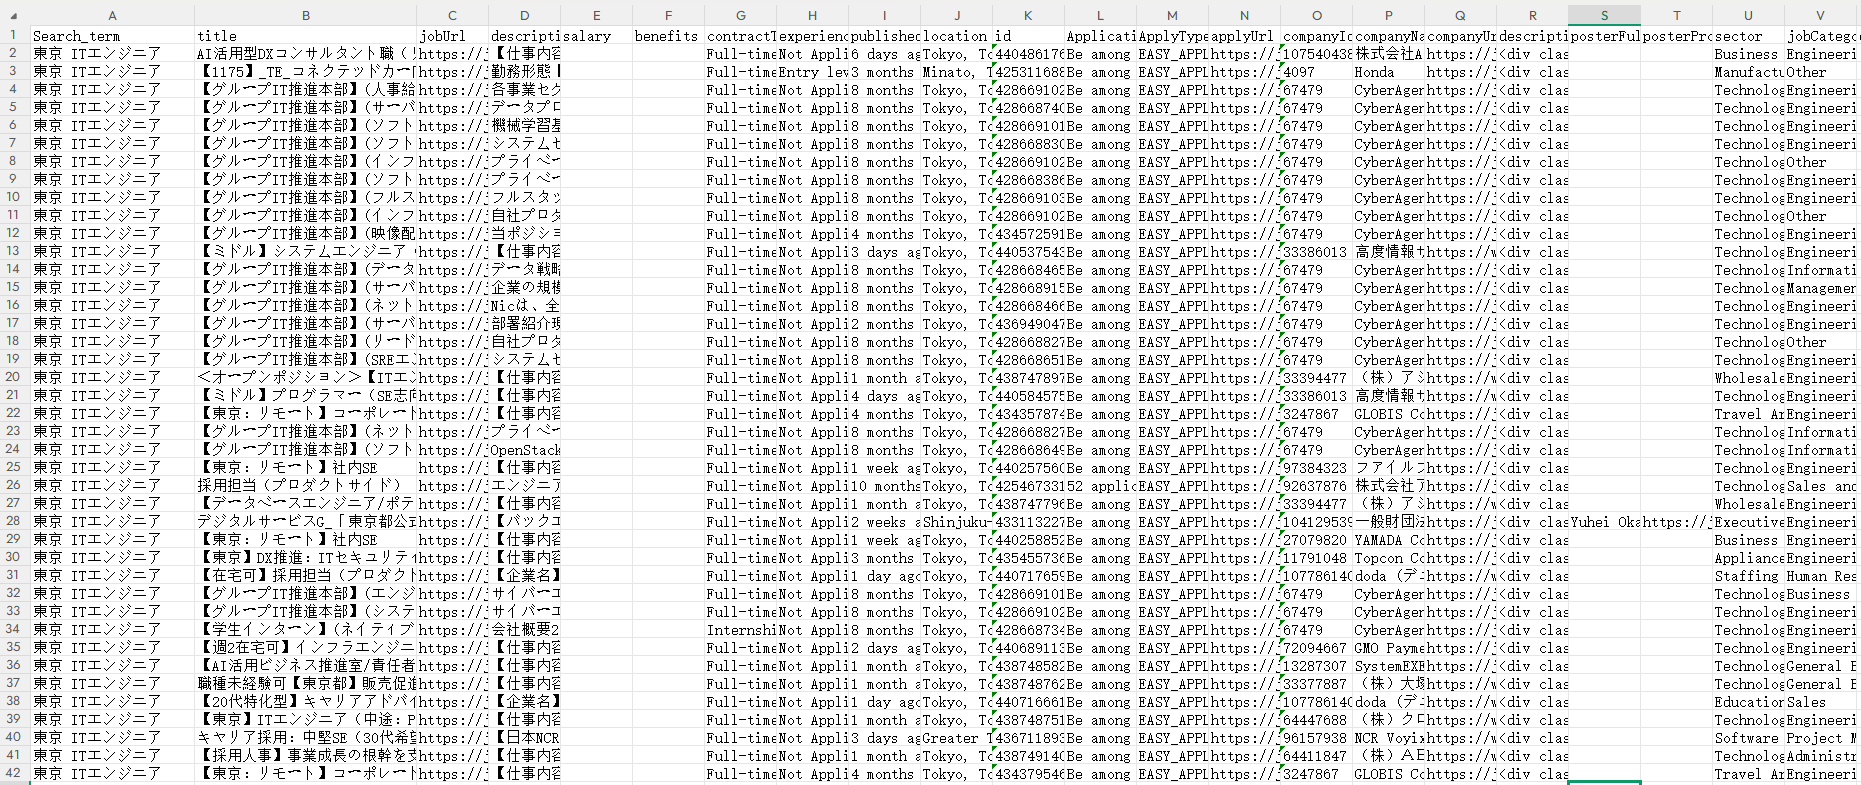Click description cell starting "Nicは、全"
The width and height of the screenshot is (1861, 785).
click(x=524, y=306)
